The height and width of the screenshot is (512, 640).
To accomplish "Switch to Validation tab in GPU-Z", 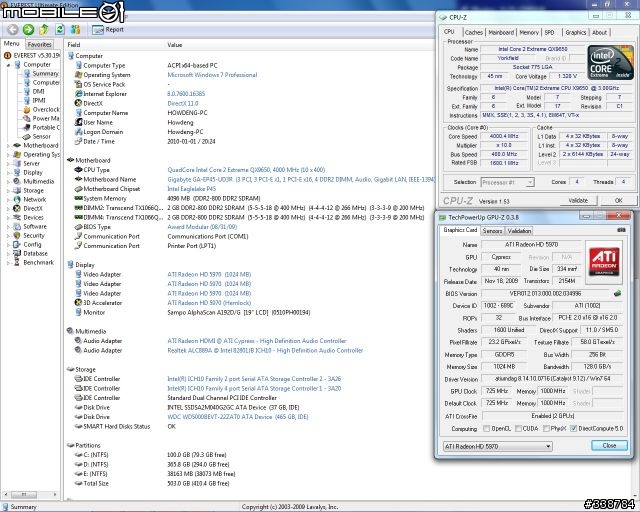I will pyautogui.click(x=519, y=231).
